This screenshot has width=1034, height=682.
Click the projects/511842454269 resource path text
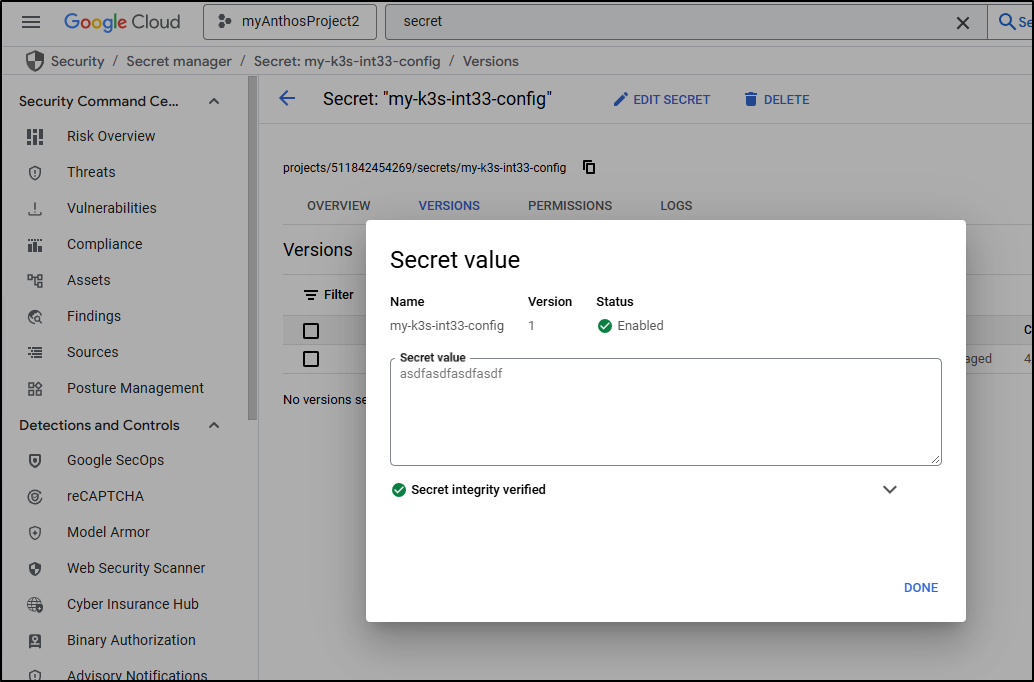(x=424, y=168)
